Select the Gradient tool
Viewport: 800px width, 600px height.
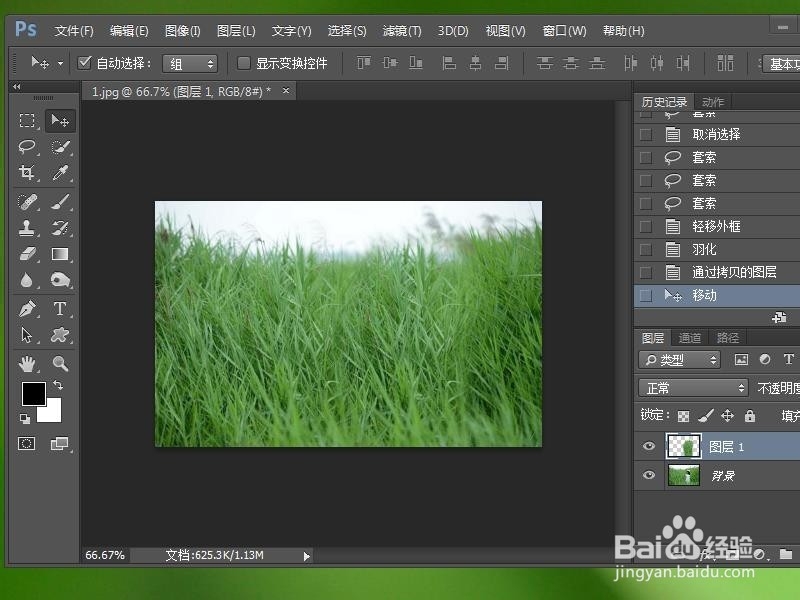pyautogui.click(x=60, y=254)
